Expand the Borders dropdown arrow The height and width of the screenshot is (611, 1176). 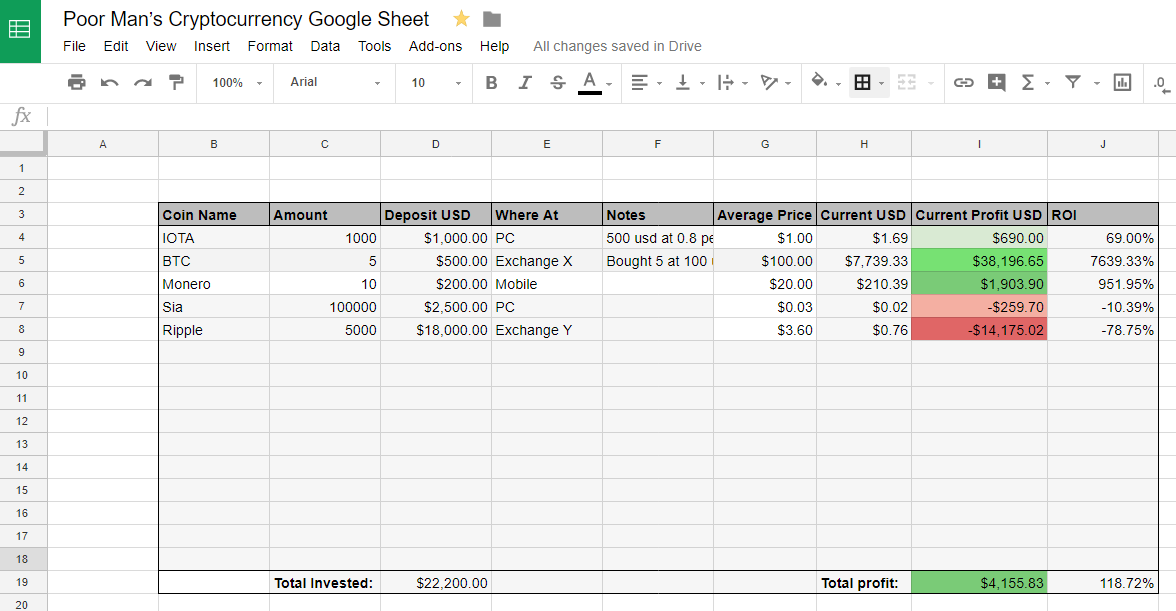point(881,83)
